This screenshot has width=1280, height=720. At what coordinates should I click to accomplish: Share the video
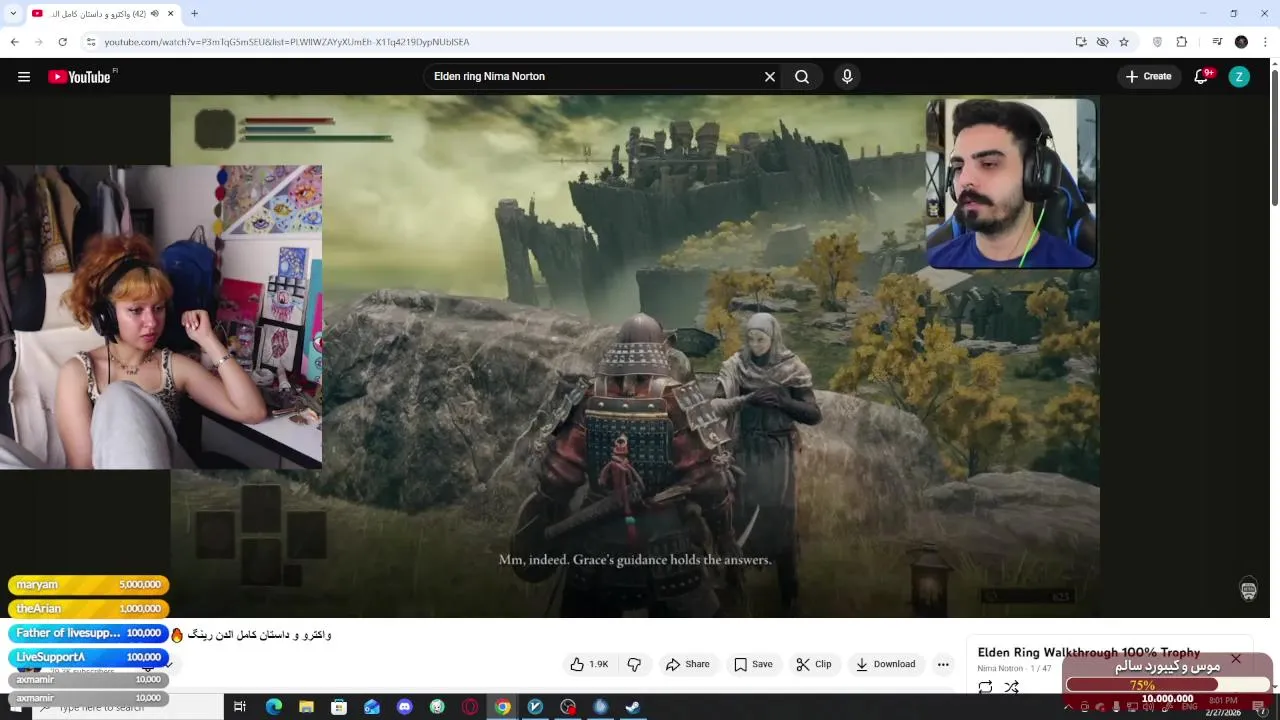pyautogui.click(x=688, y=664)
